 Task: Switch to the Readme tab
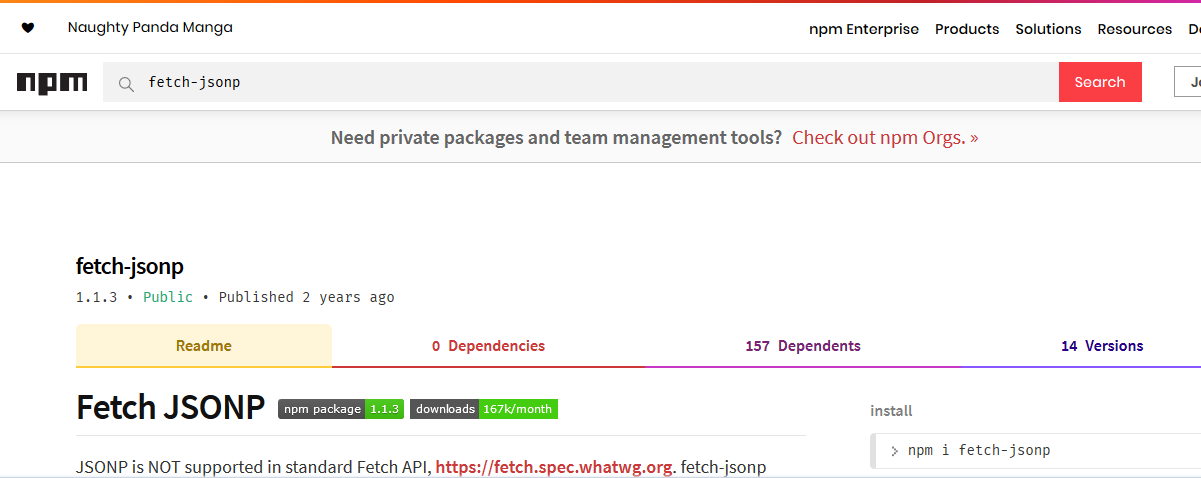click(204, 346)
